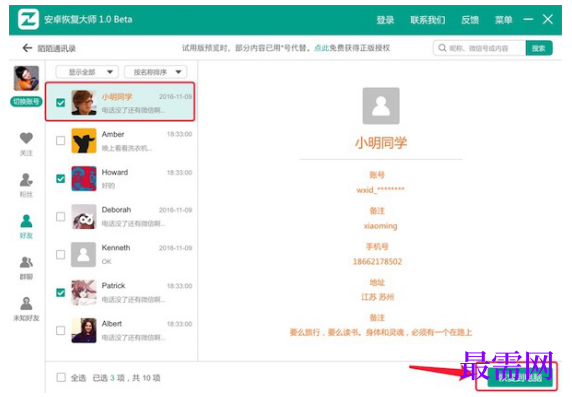Open the 登录 login menu item
Viewport: 572px width, 397px height.
click(x=385, y=20)
